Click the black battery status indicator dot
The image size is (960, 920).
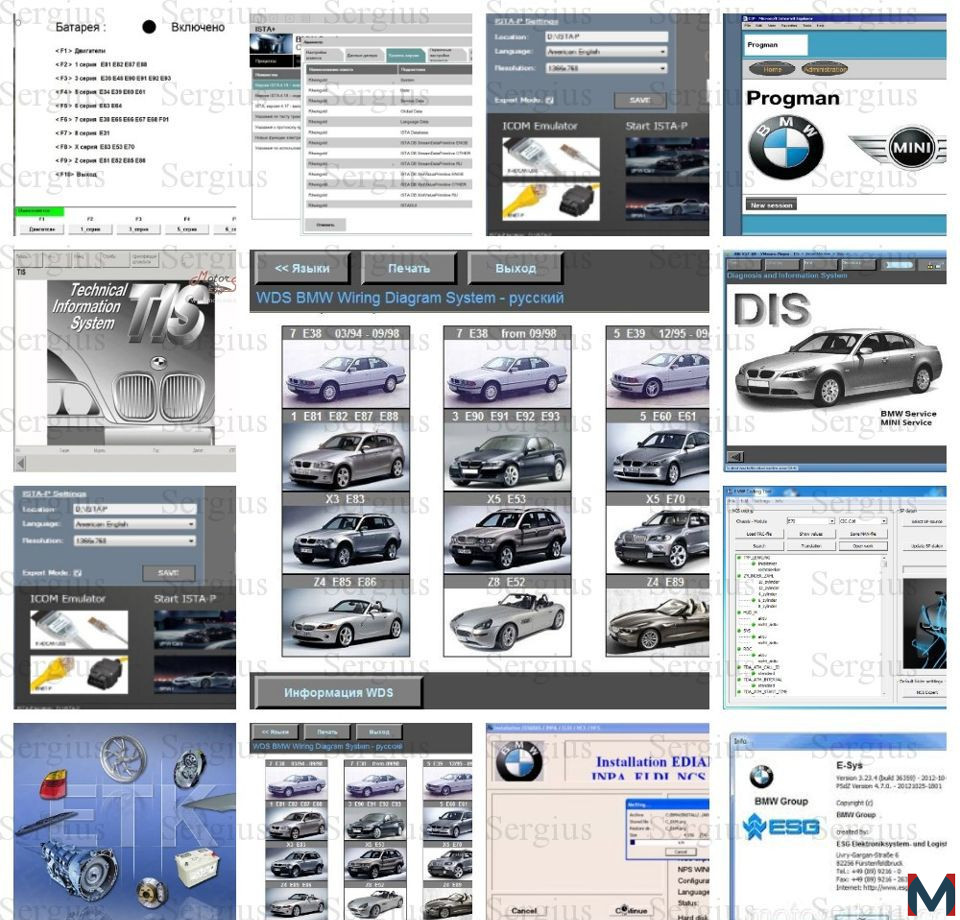click(x=148, y=27)
